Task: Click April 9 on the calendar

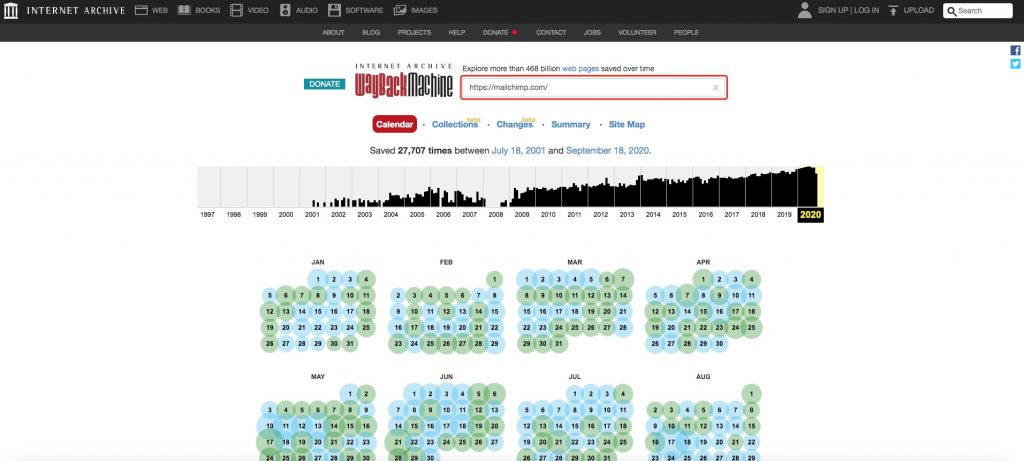Action: pos(719,295)
